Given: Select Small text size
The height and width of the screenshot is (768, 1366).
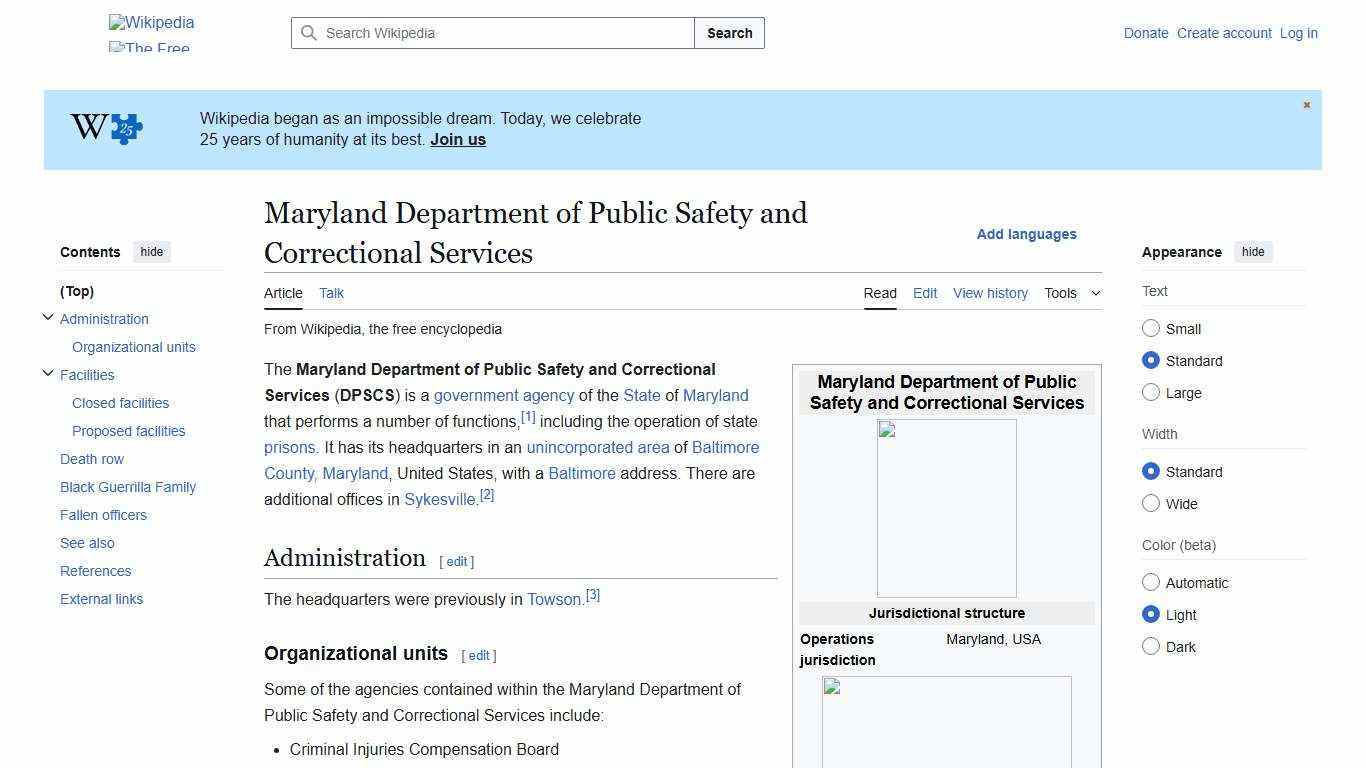Looking at the screenshot, I should pos(1151,328).
